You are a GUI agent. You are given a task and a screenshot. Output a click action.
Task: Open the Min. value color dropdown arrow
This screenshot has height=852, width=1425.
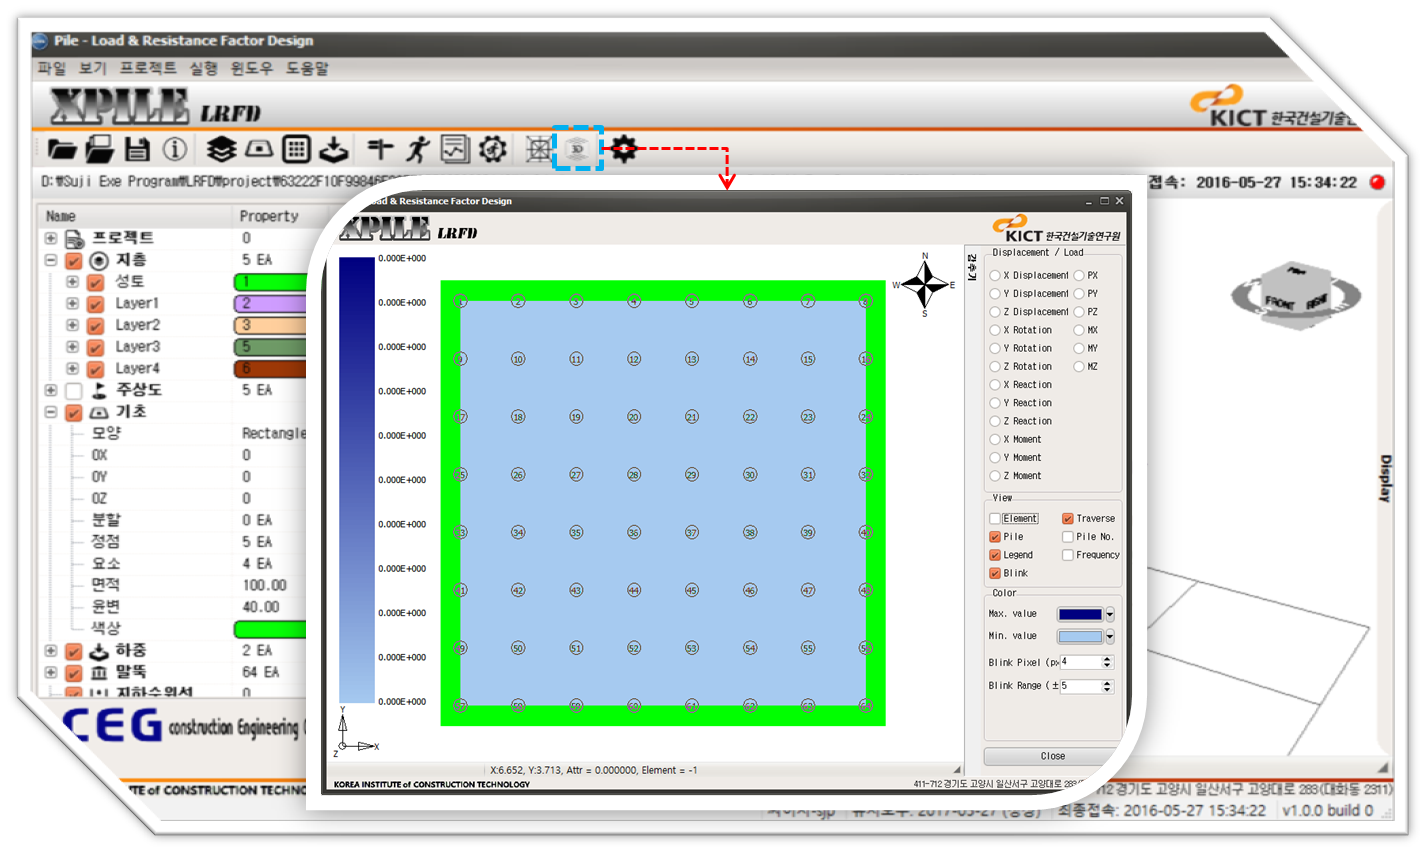1110,637
